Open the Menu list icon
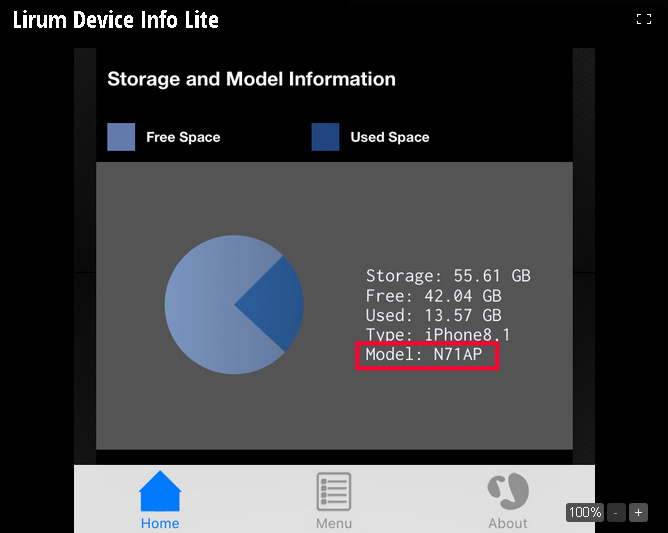This screenshot has width=668, height=533. click(x=334, y=492)
